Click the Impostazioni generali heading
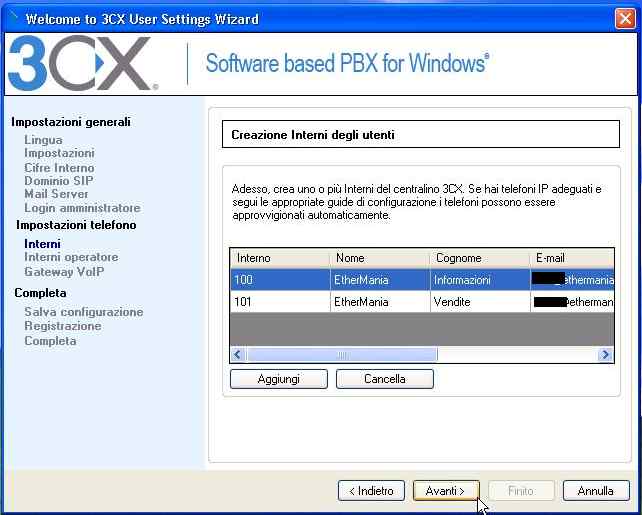This screenshot has width=642, height=515. 71,122
